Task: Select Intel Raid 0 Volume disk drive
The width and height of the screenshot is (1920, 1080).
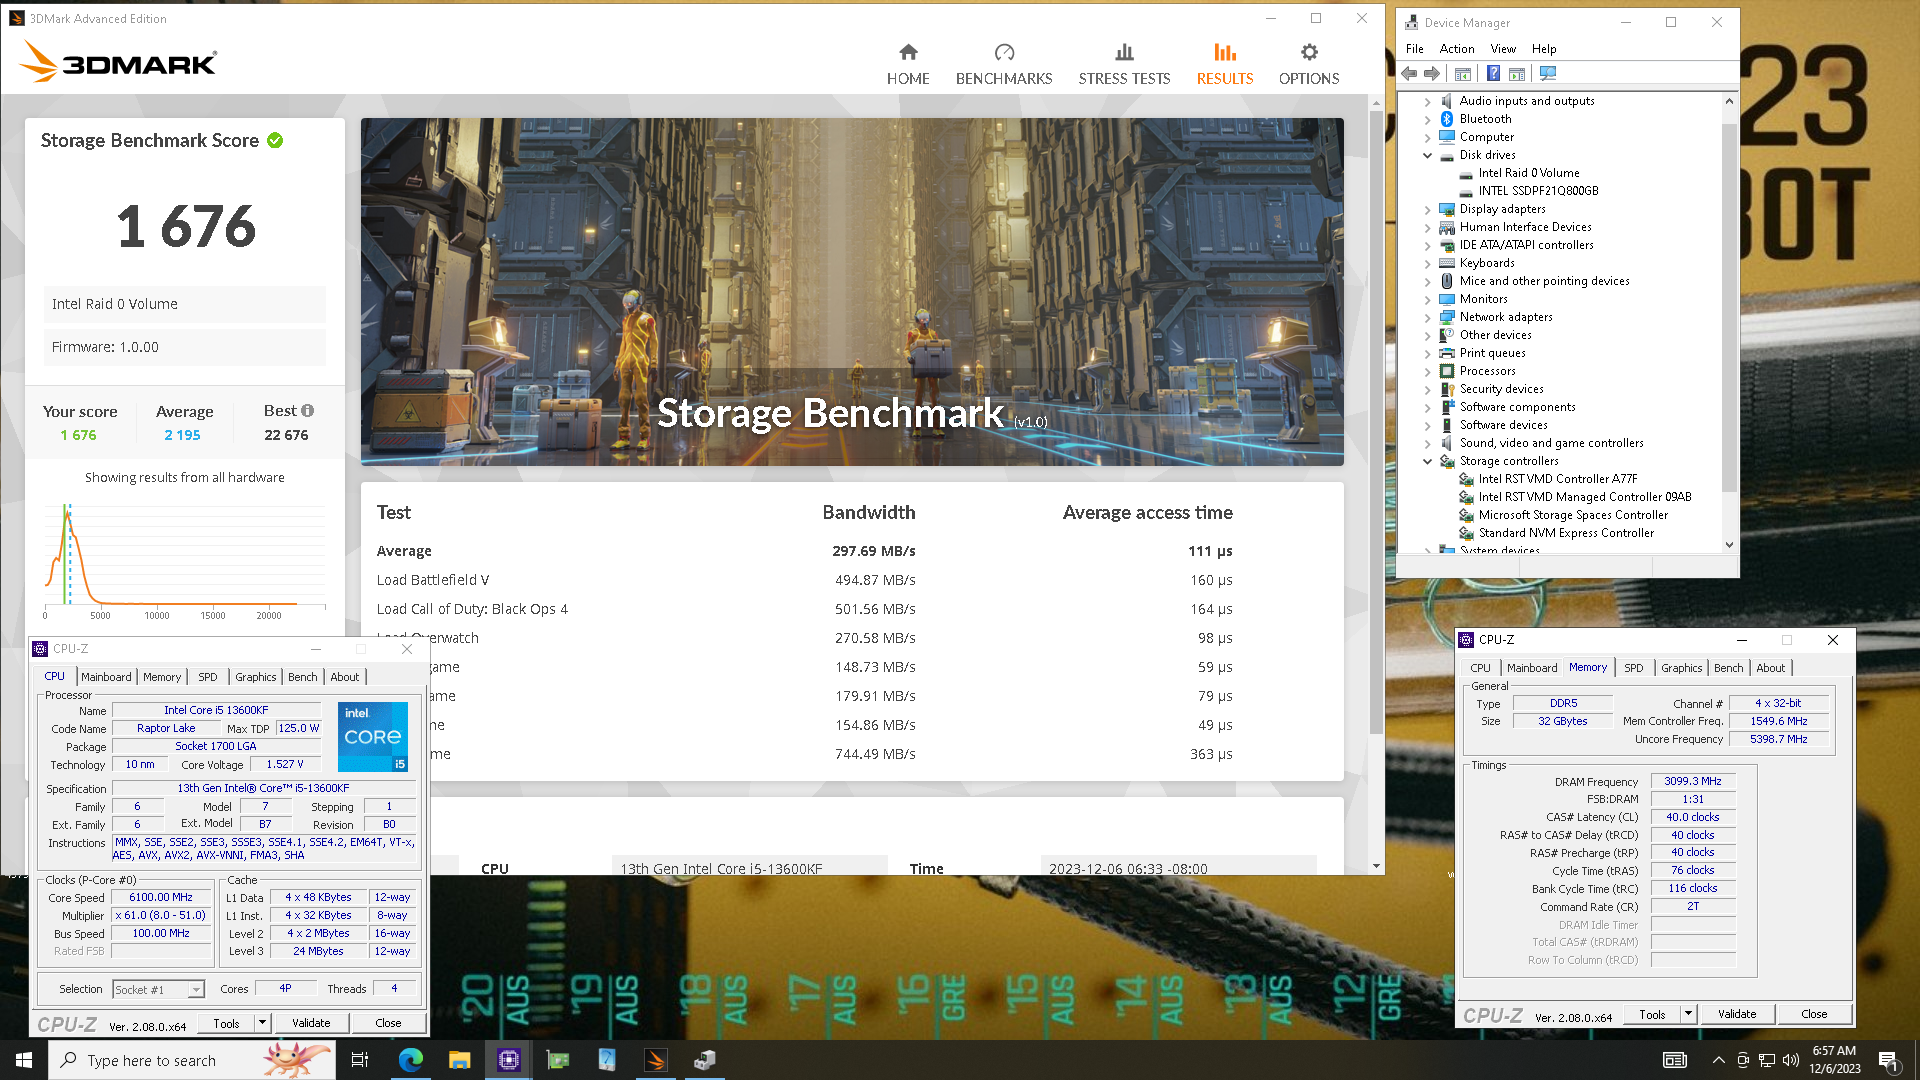Action: [1528, 173]
